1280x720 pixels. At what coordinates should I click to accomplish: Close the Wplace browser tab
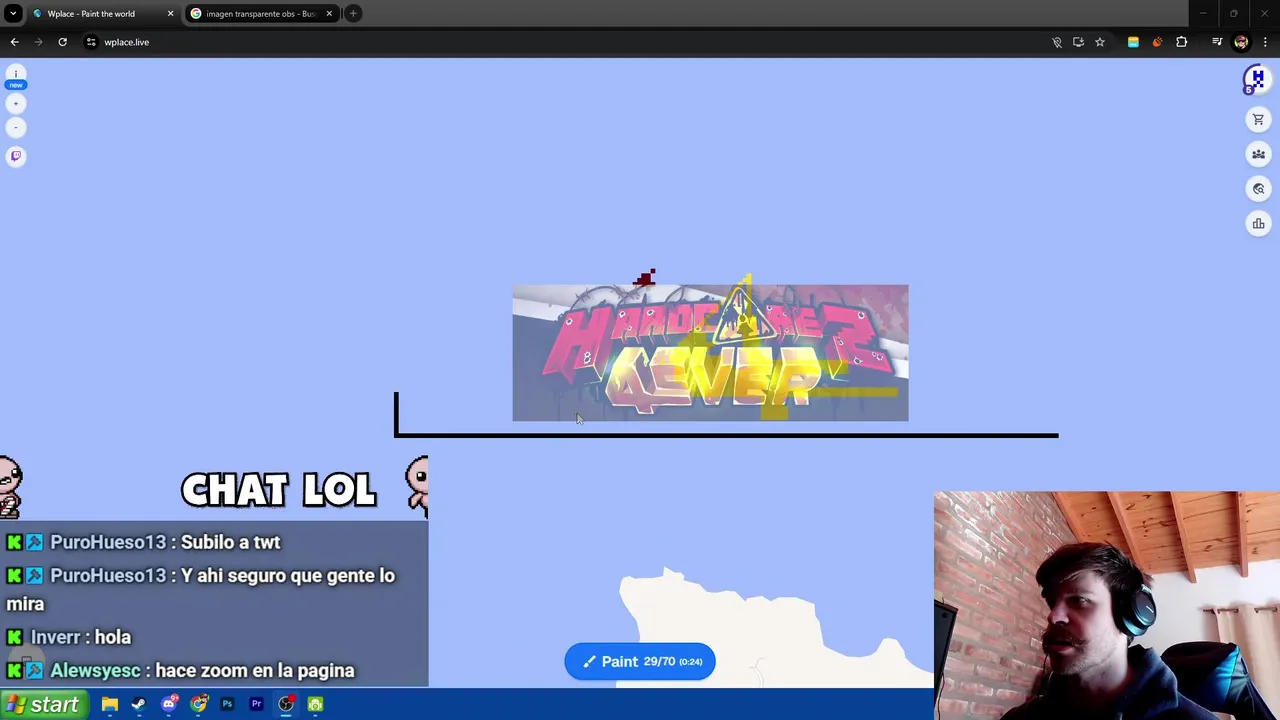(170, 14)
